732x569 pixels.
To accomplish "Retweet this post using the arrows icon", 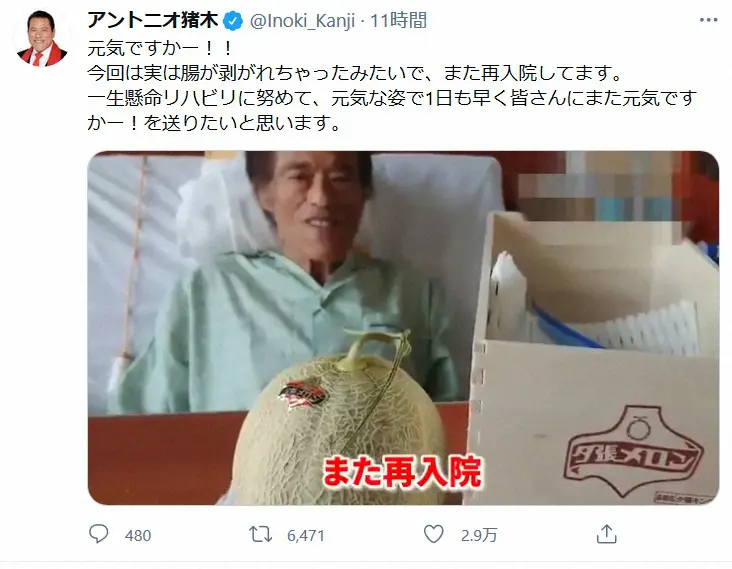I will pyautogui.click(x=260, y=534).
